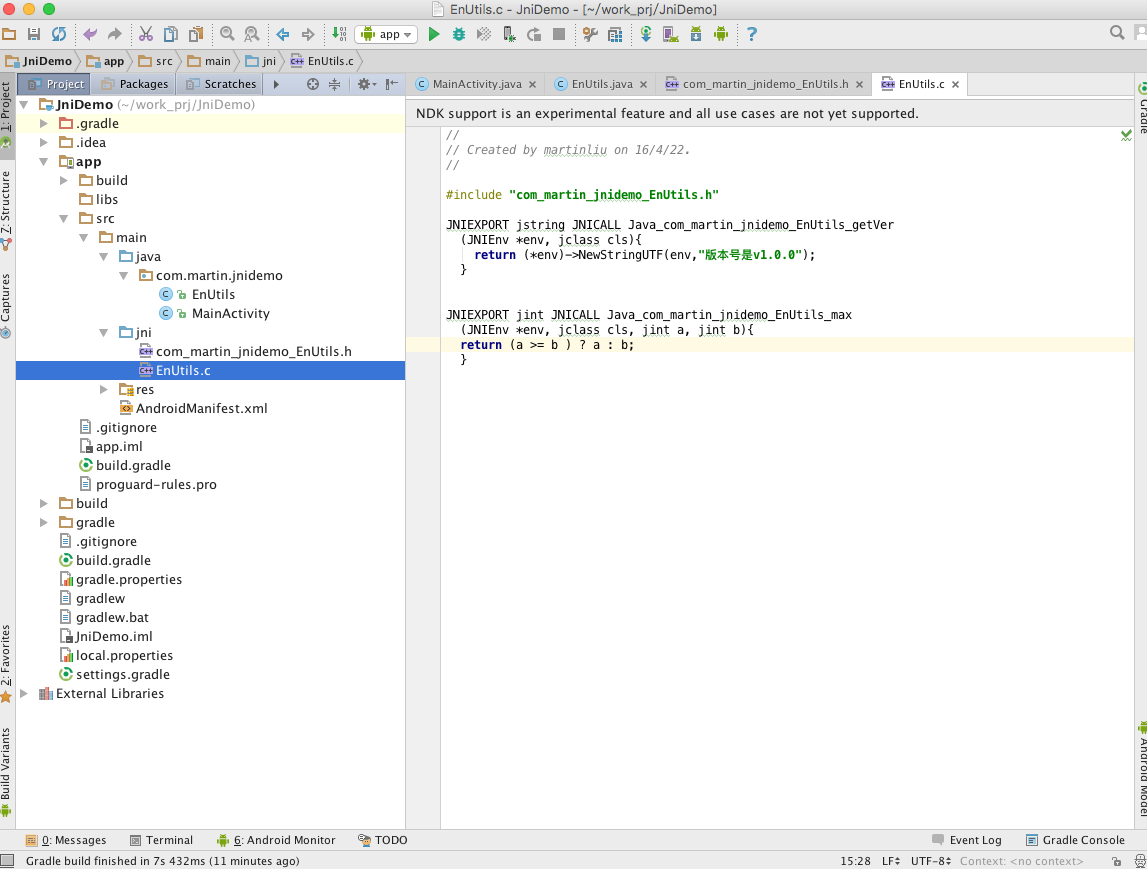Image resolution: width=1147 pixels, height=869 pixels.
Task: Open the app run configuration dropdown
Action: 387,34
